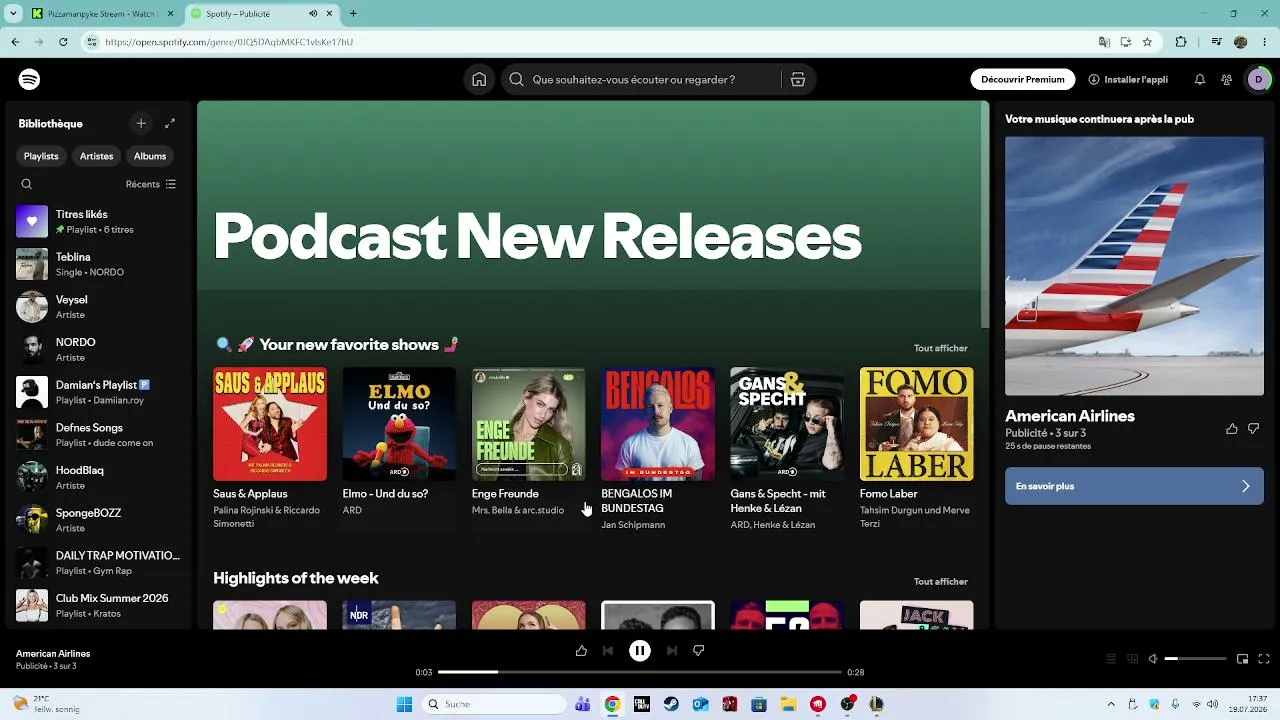Pause the playing advertisement

tap(640, 651)
